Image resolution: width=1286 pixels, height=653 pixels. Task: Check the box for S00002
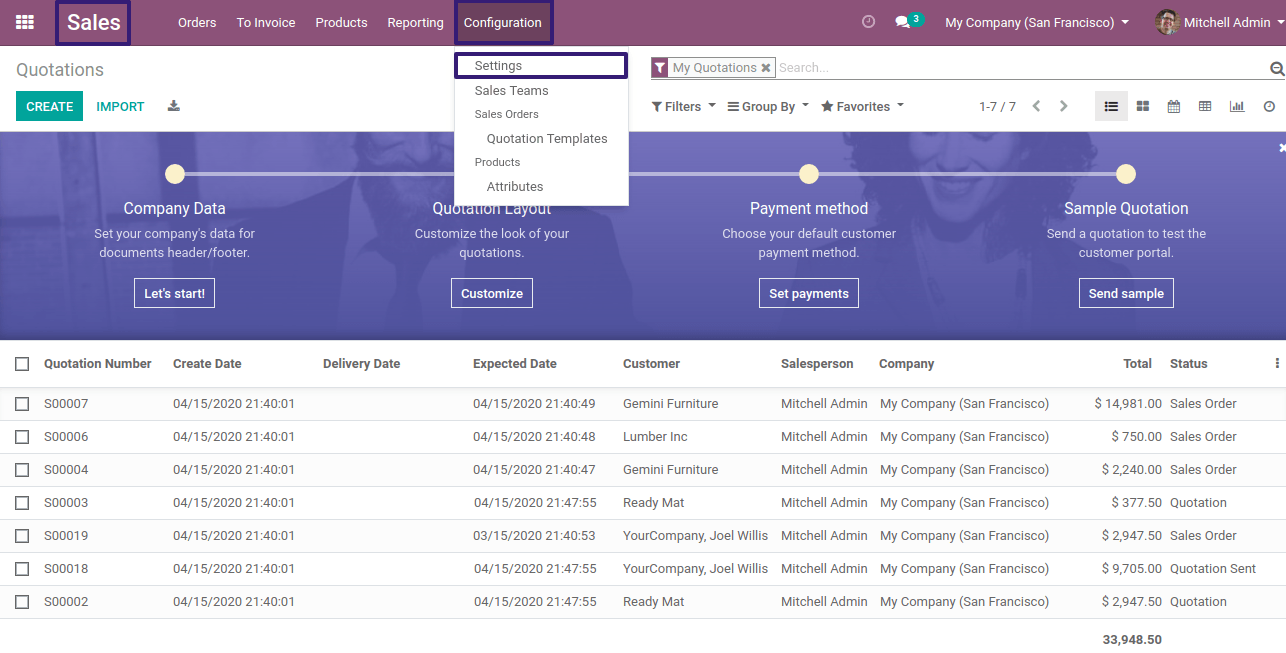[22, 602]
